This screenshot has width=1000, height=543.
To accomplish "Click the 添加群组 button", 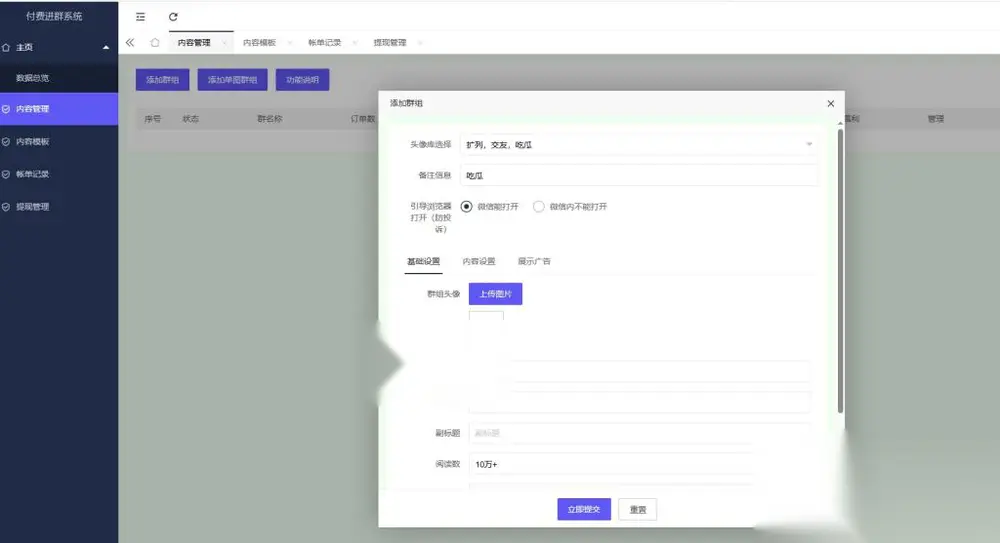I will (163, 80).
